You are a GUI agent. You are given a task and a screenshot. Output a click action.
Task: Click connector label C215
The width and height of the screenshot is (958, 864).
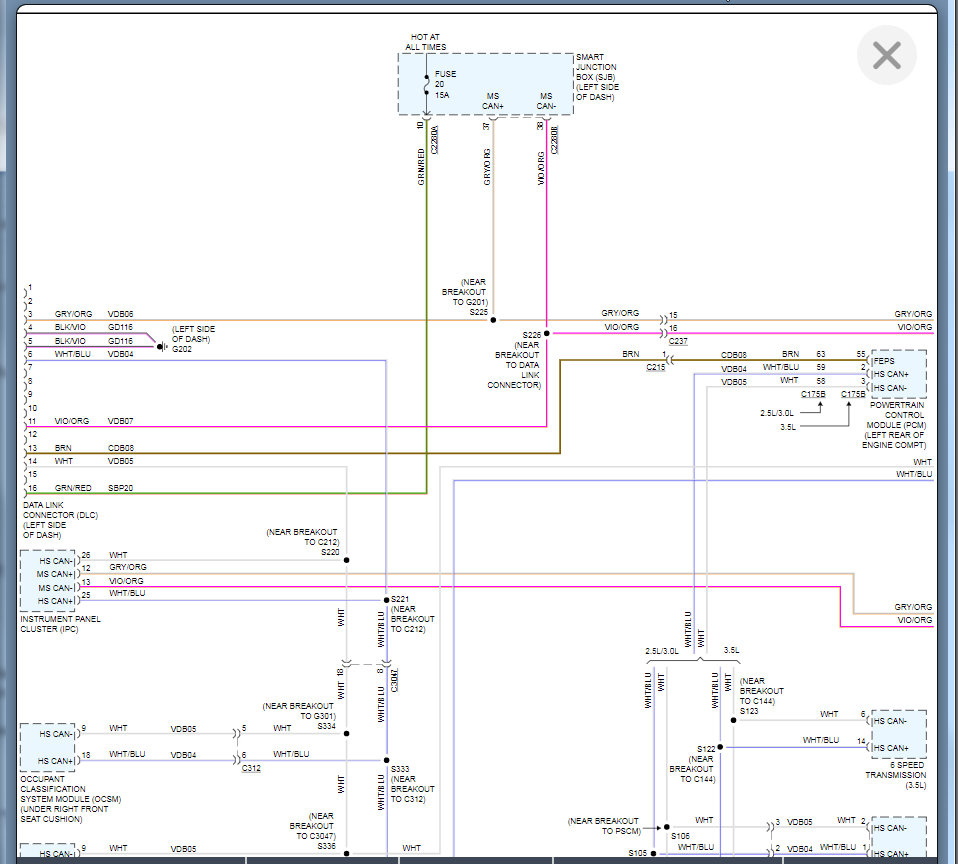point(656,367)
